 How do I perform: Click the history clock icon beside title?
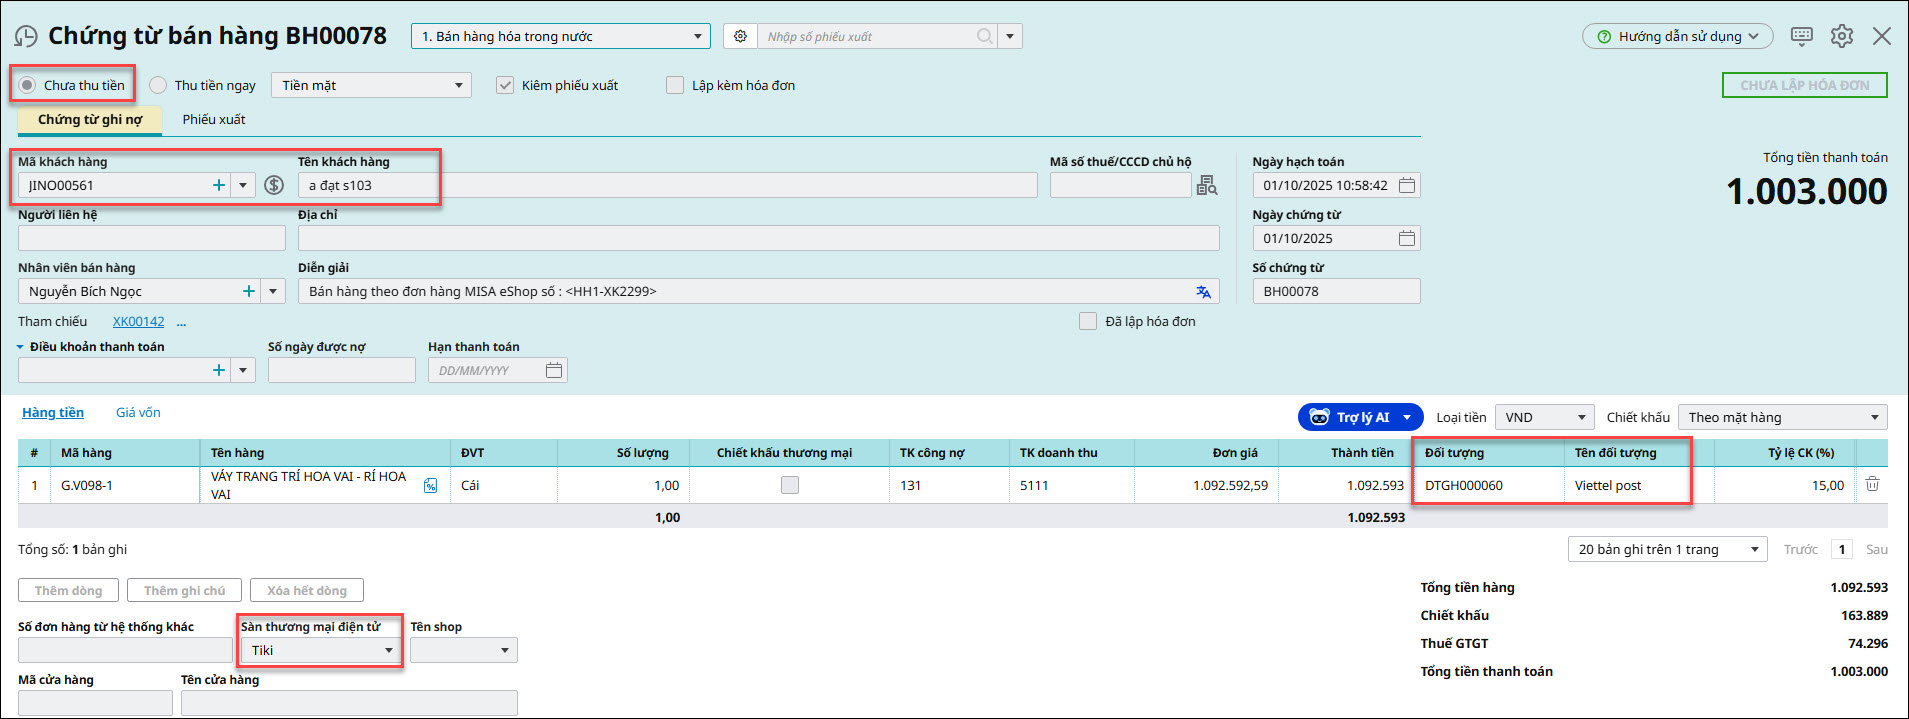point(26,37)
